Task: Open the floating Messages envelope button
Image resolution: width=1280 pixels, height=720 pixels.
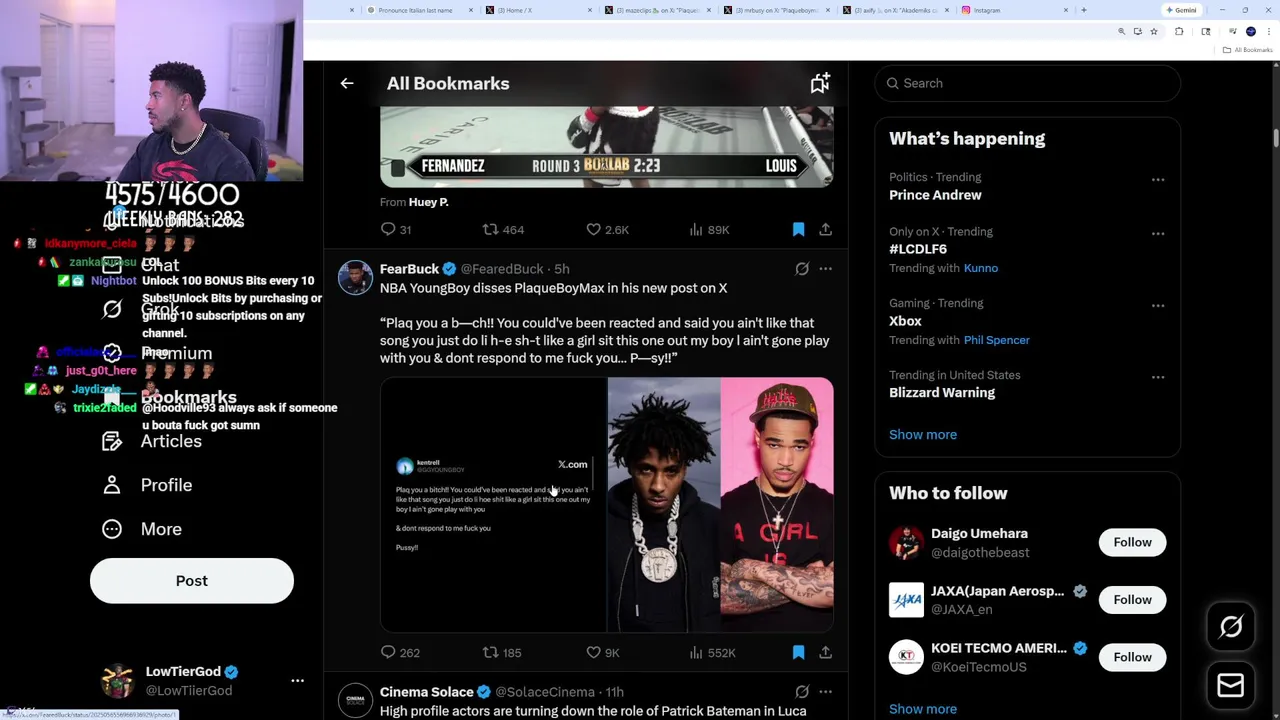Action: 1231,686
